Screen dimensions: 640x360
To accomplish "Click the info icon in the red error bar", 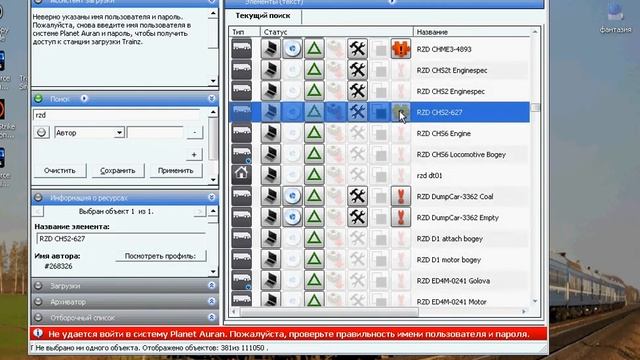I will (x=38, y=333).
